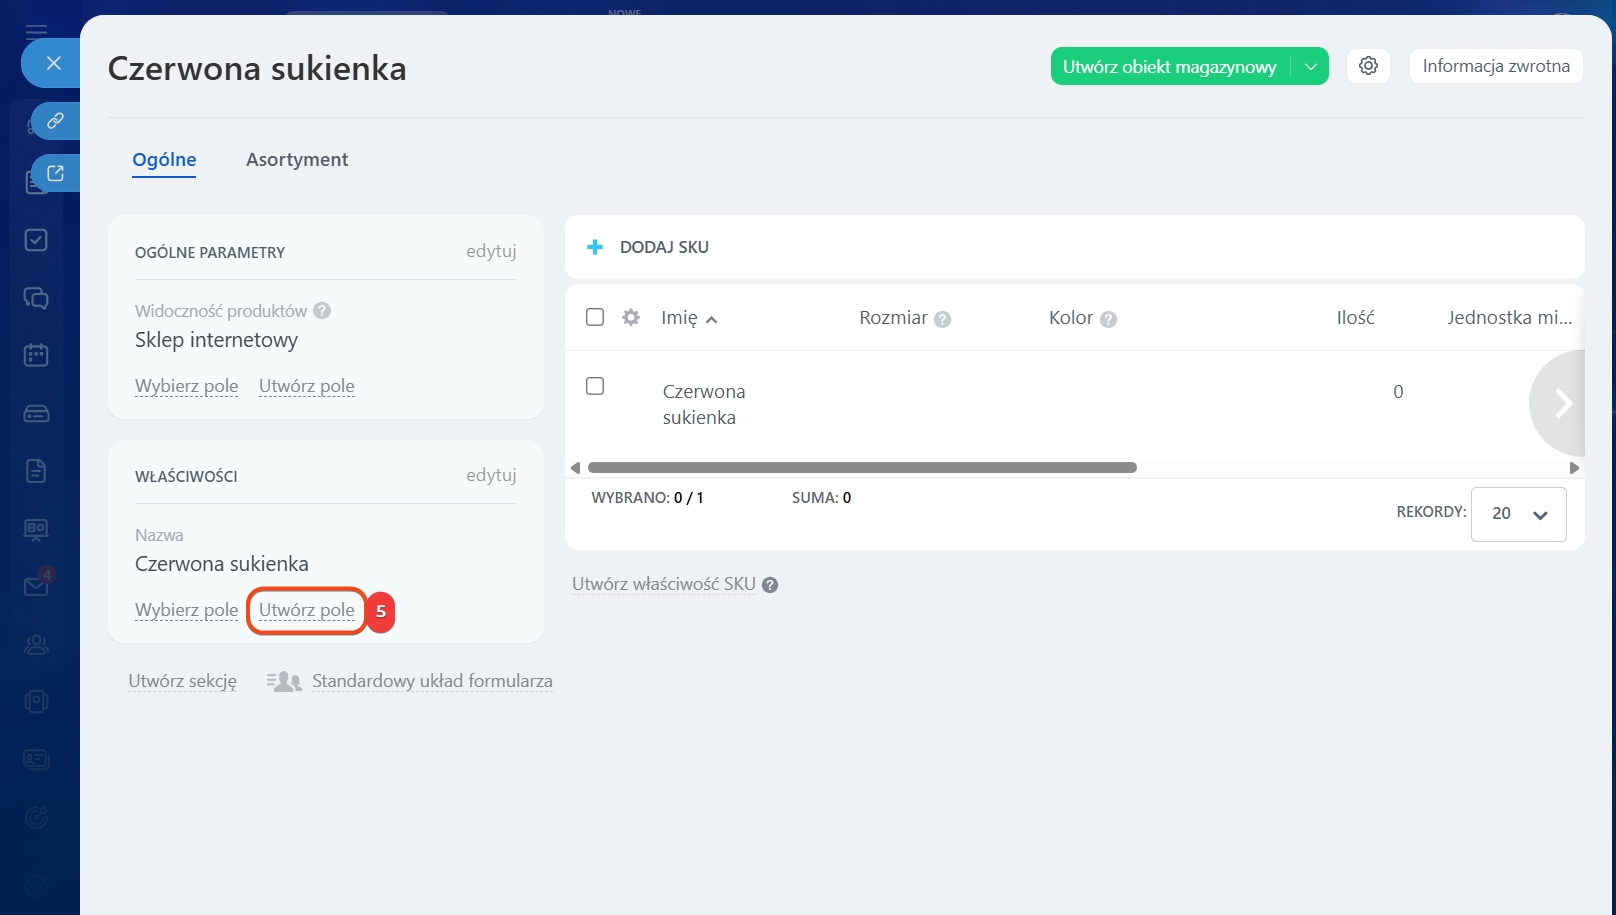Switch to the Asortyment tab

tap(297, 160)
